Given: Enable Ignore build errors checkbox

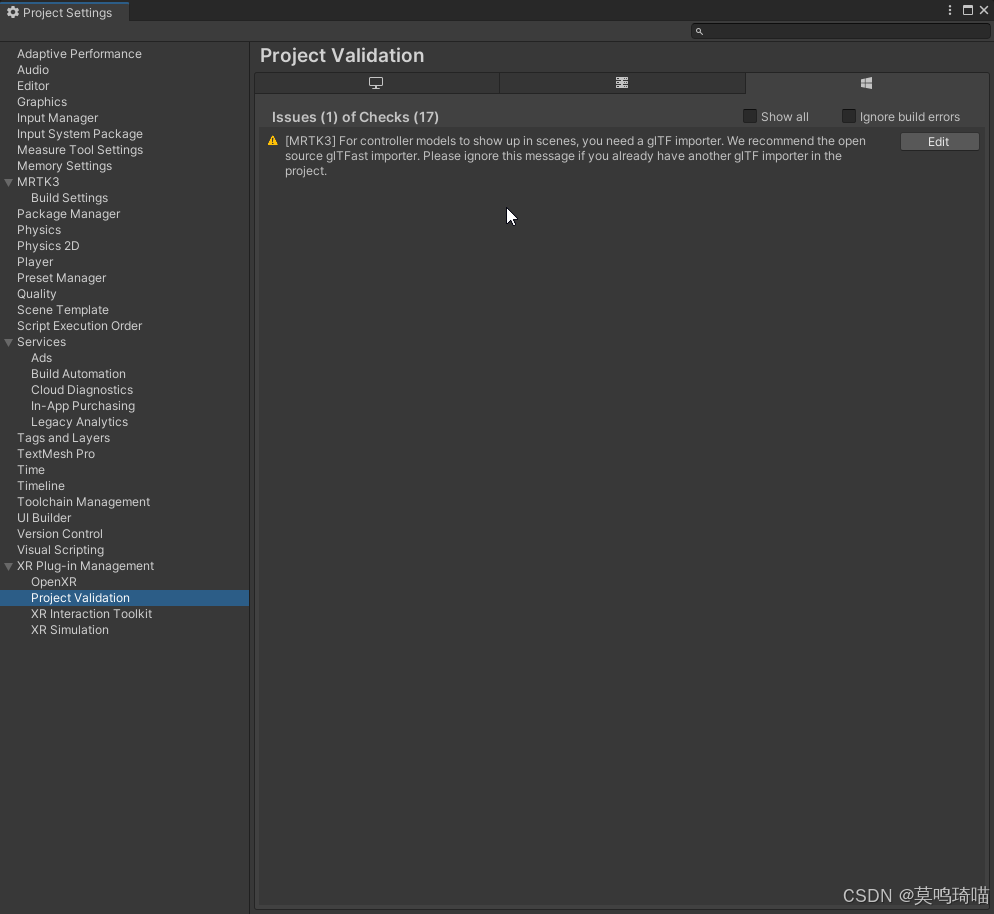Looking at the screenshot, I should pos(849,116).
